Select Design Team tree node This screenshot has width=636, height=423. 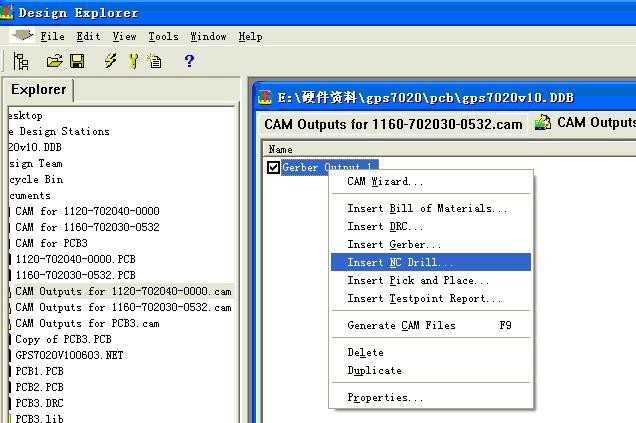coord(36,163)
